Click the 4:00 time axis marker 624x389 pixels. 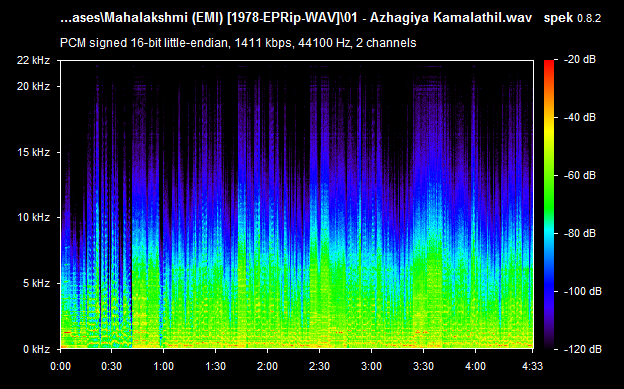[475, 366]
